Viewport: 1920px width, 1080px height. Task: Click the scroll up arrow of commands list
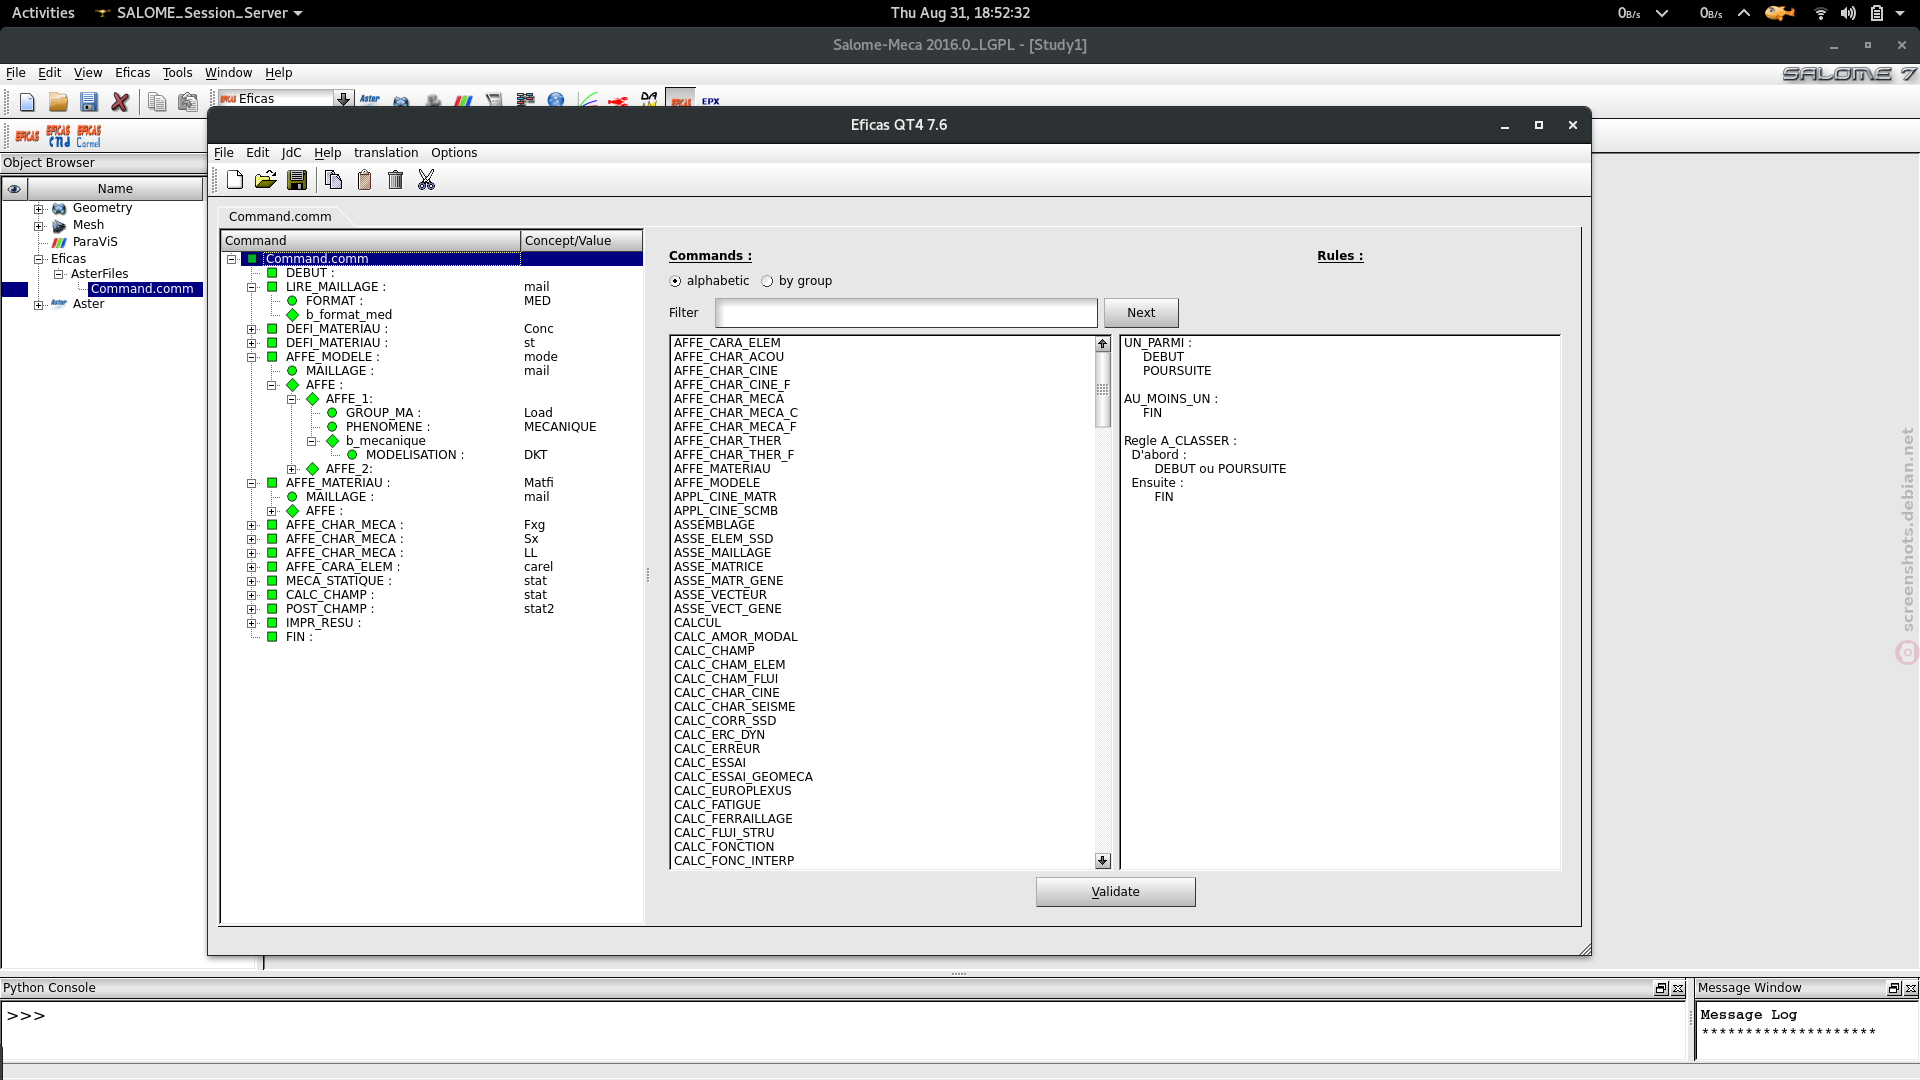tap(1102, 344)
